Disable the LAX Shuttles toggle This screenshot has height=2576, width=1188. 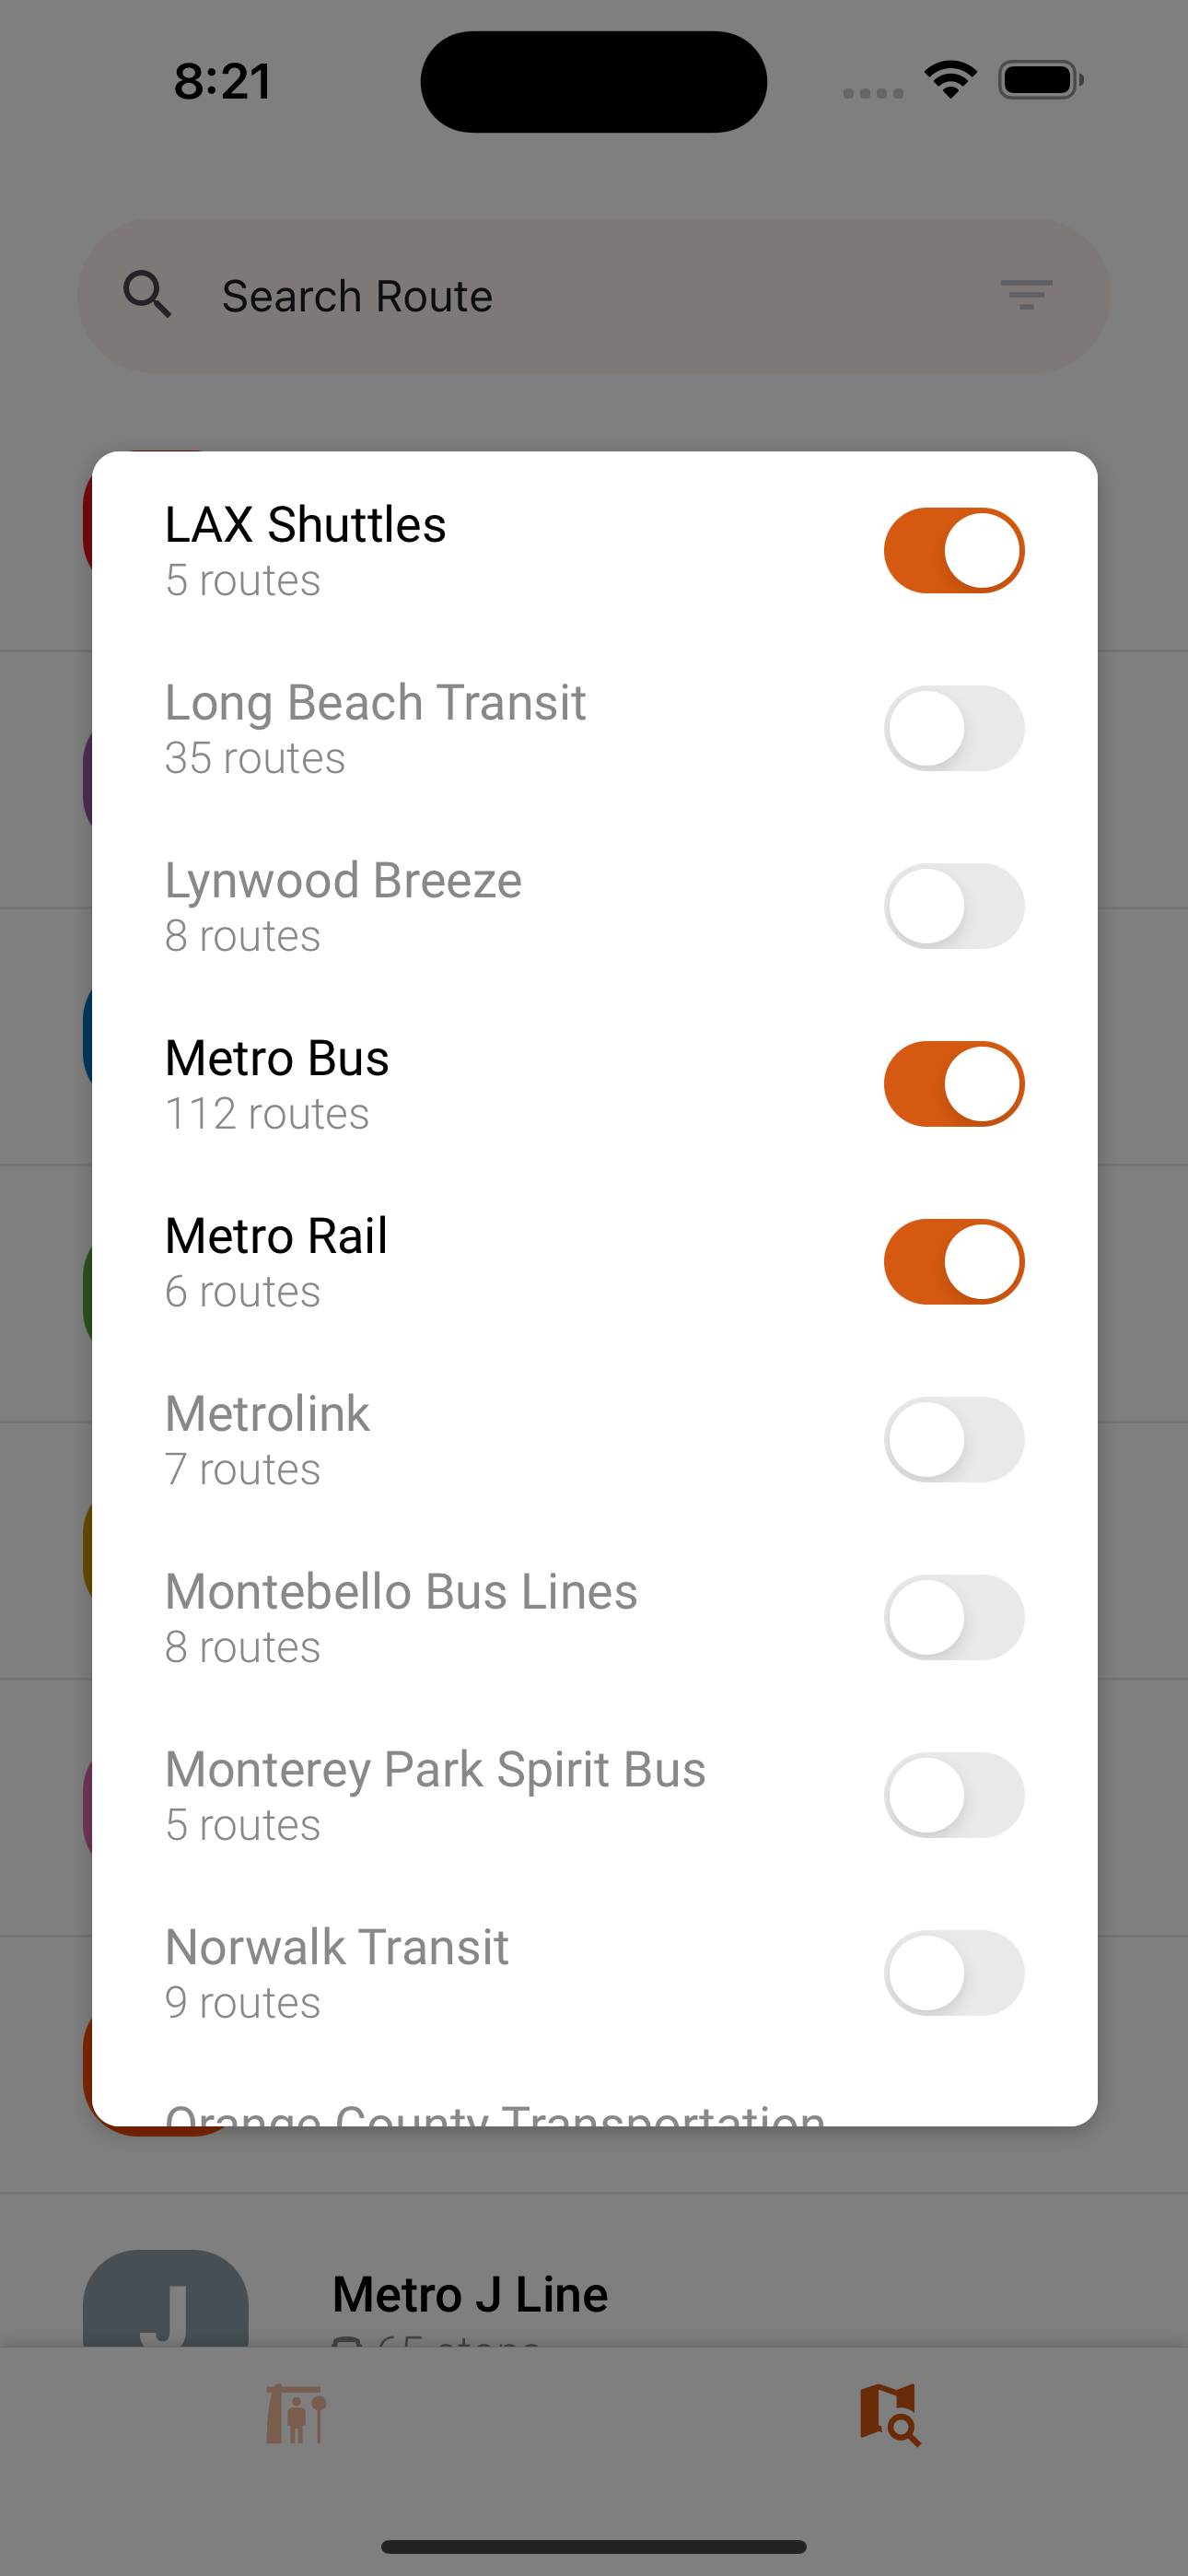[x=954, y=551]
